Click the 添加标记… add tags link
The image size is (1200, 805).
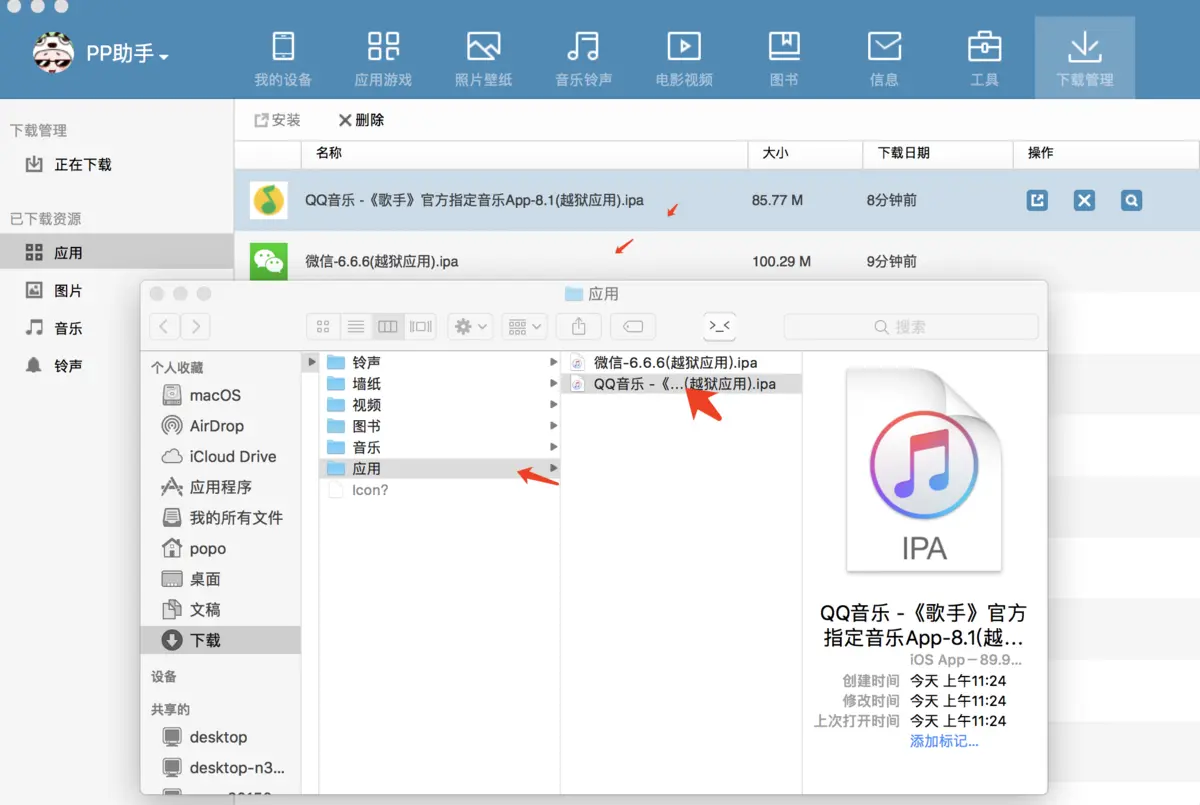(944, 741)
